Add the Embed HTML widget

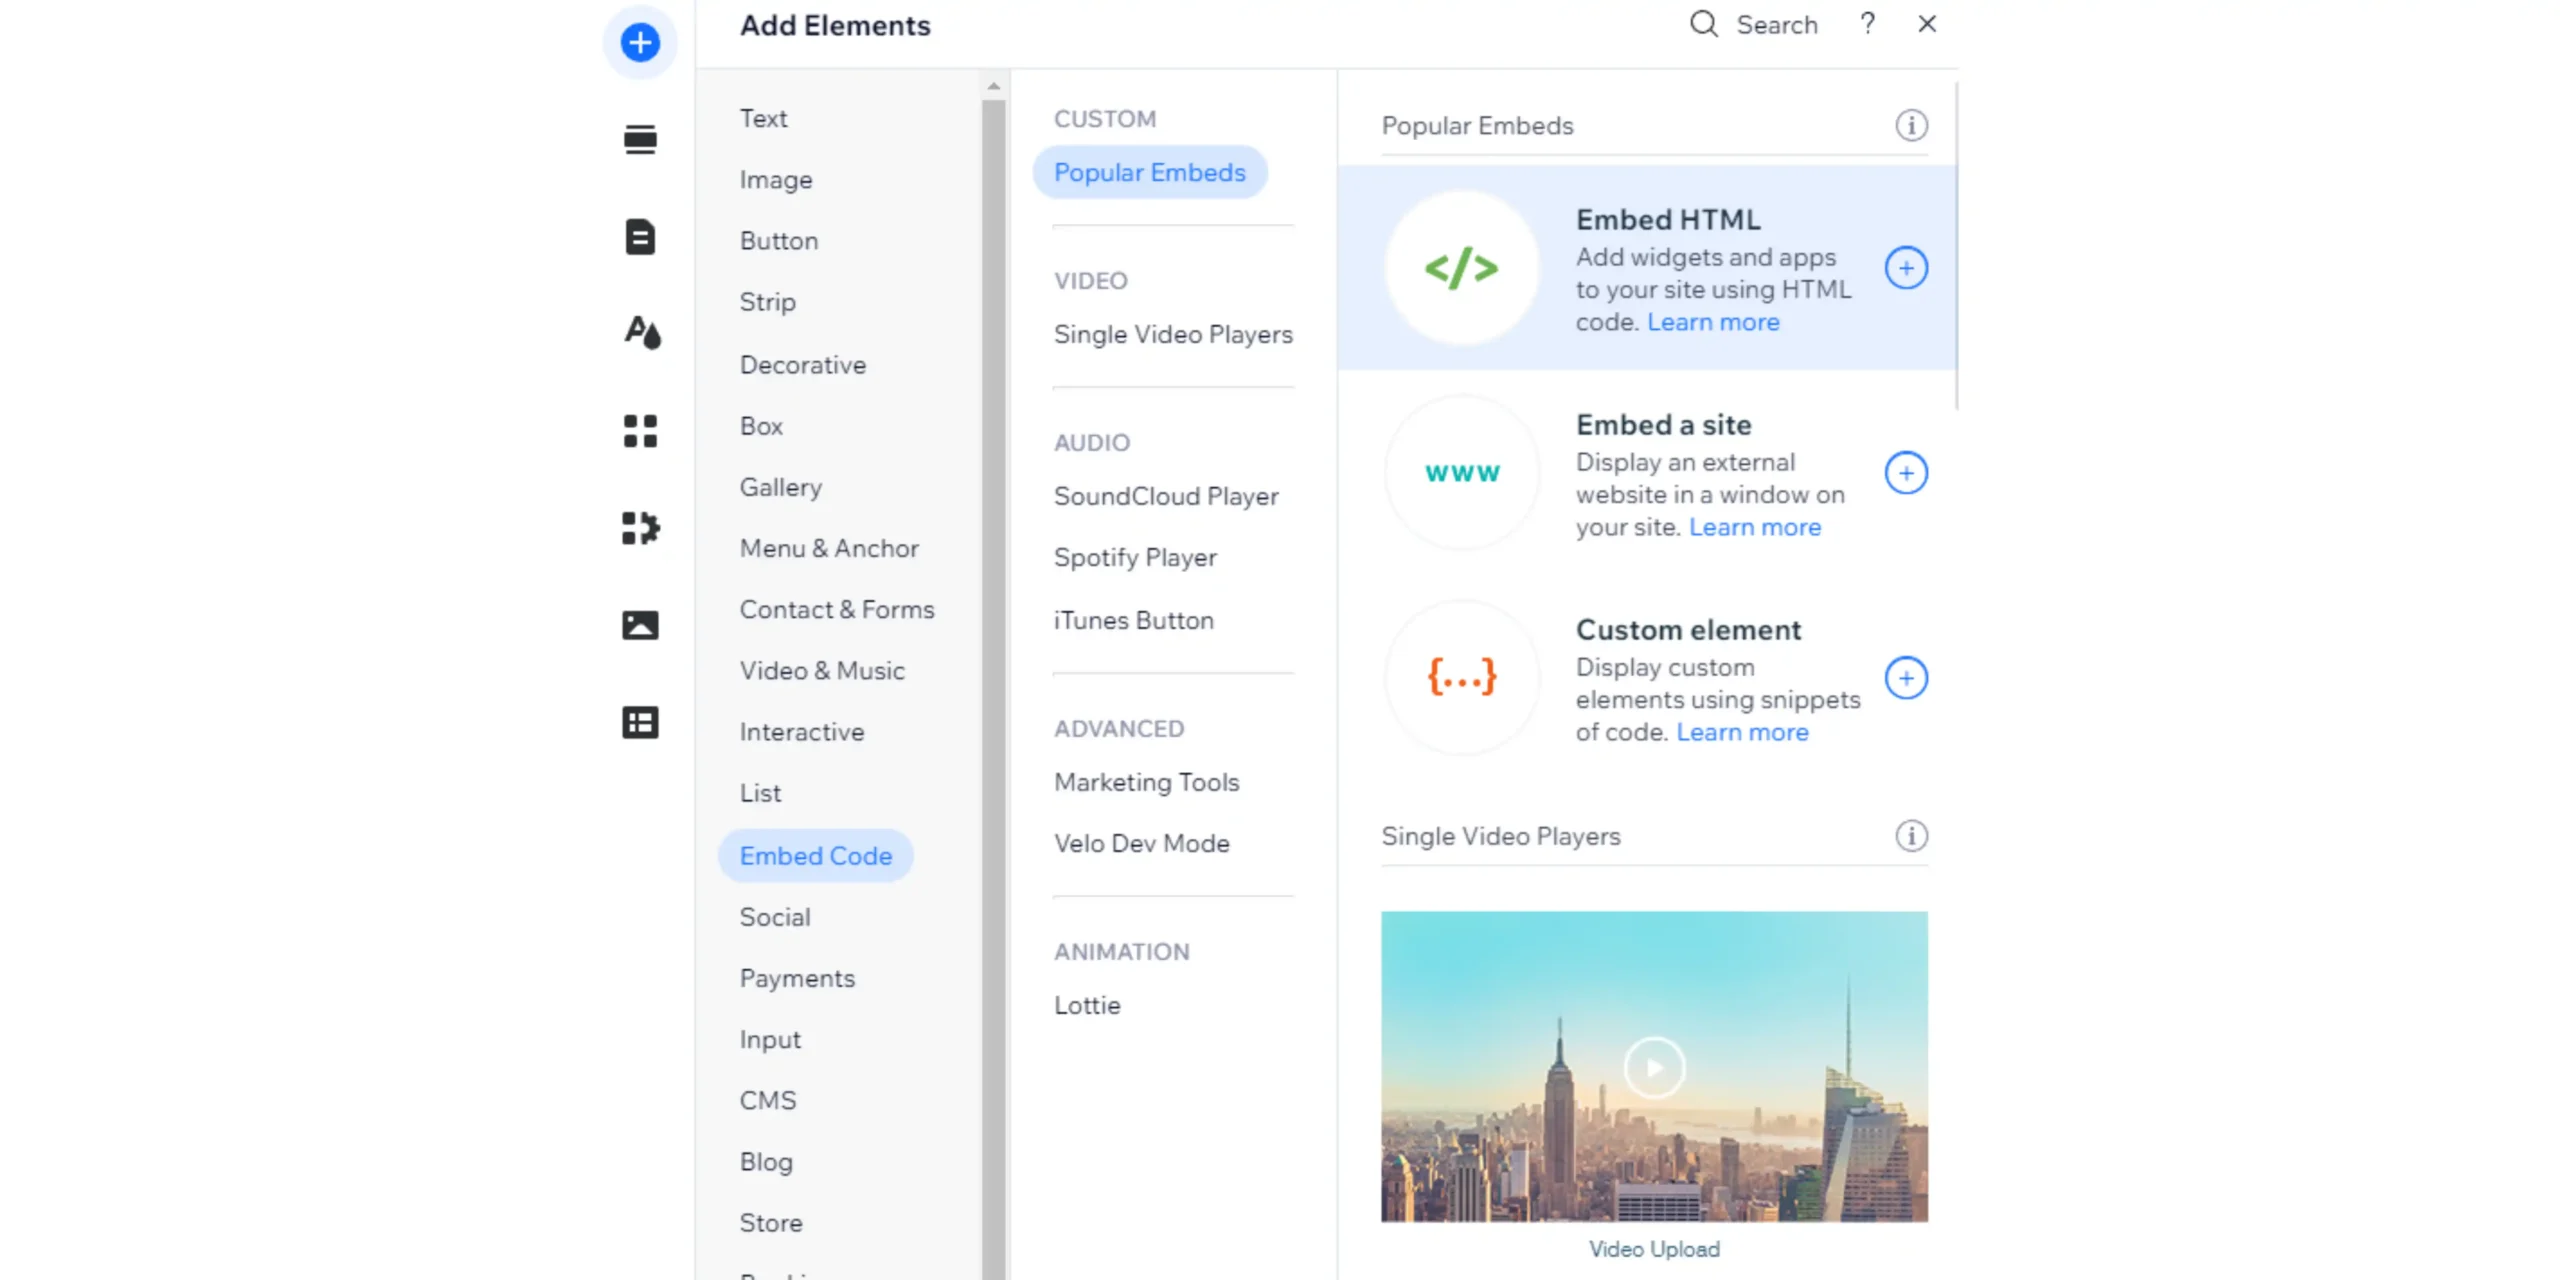point(1906,267)
